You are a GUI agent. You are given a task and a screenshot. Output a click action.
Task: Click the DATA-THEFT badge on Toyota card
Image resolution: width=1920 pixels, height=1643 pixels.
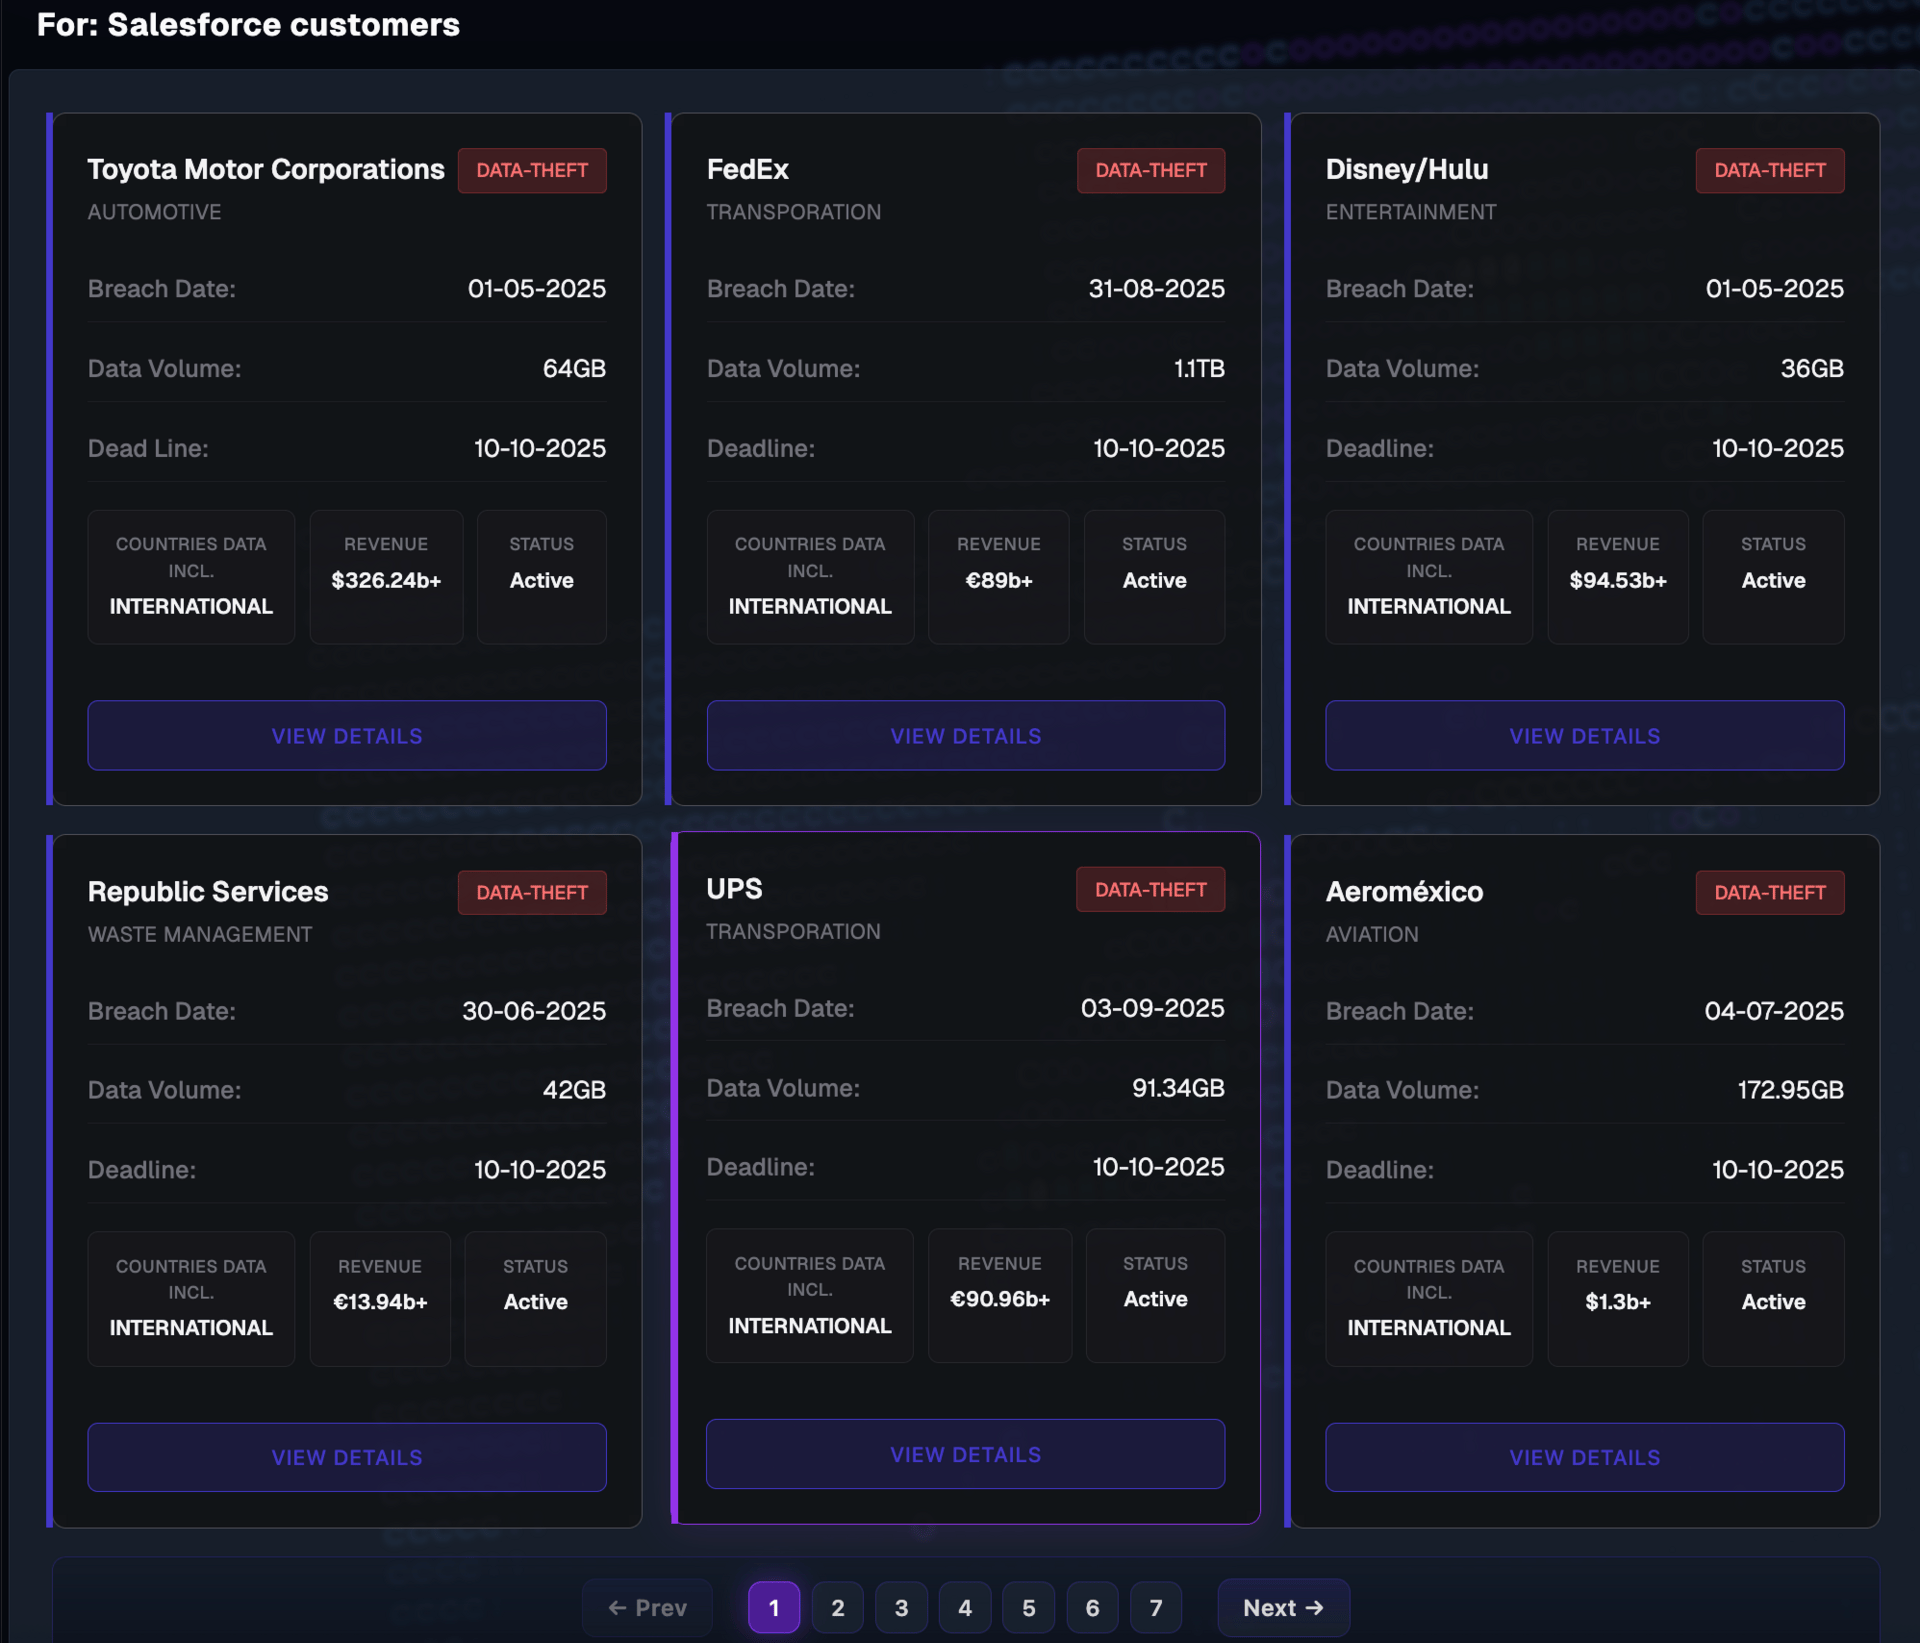pyautogui.click(x=532, y=170)
